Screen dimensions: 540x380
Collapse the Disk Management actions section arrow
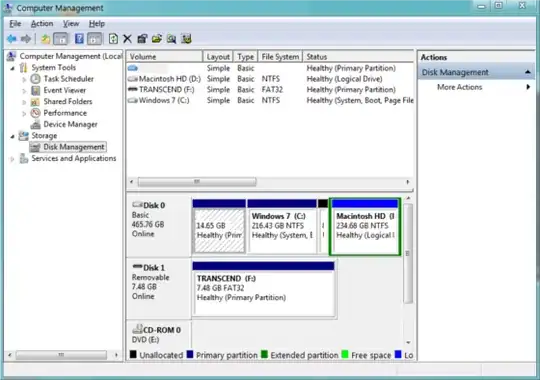528,72
